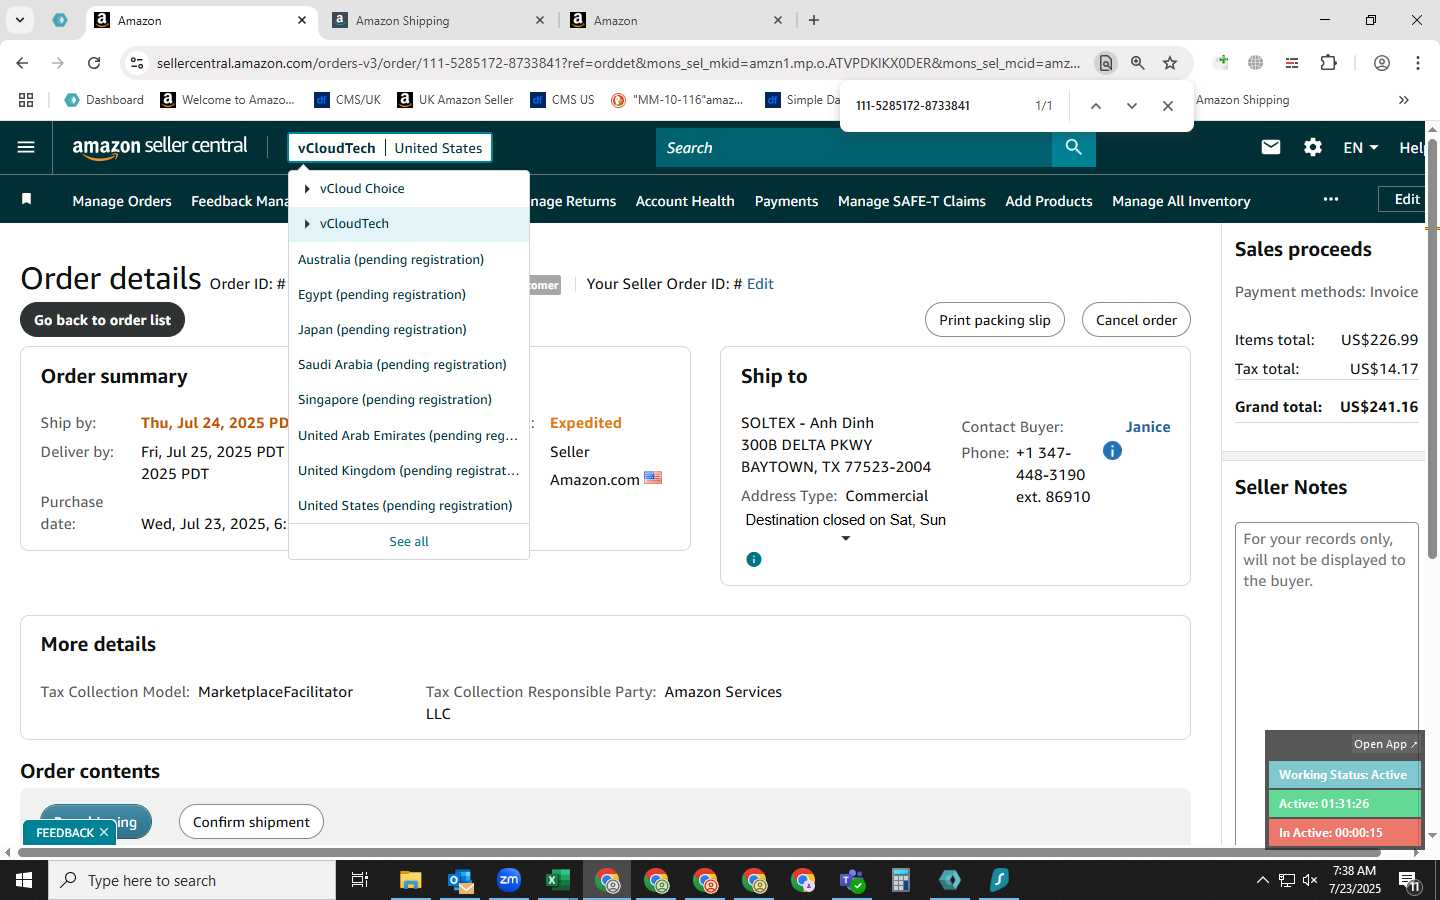Click the info icon below destination closed

(754, 559)
